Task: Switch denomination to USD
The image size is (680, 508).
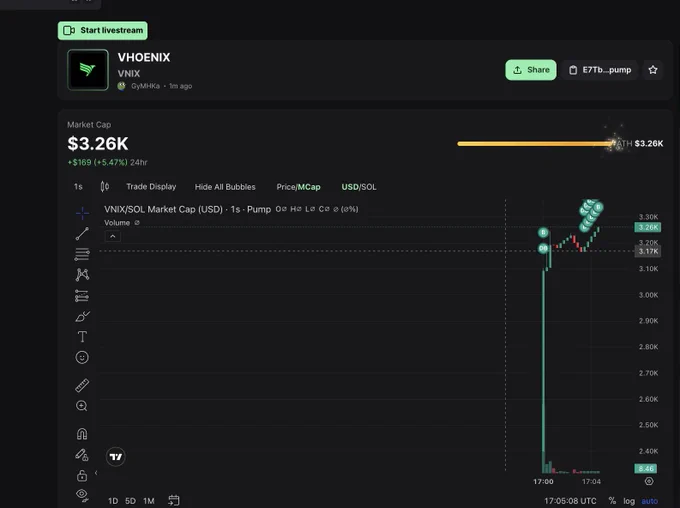Action: 350,187
